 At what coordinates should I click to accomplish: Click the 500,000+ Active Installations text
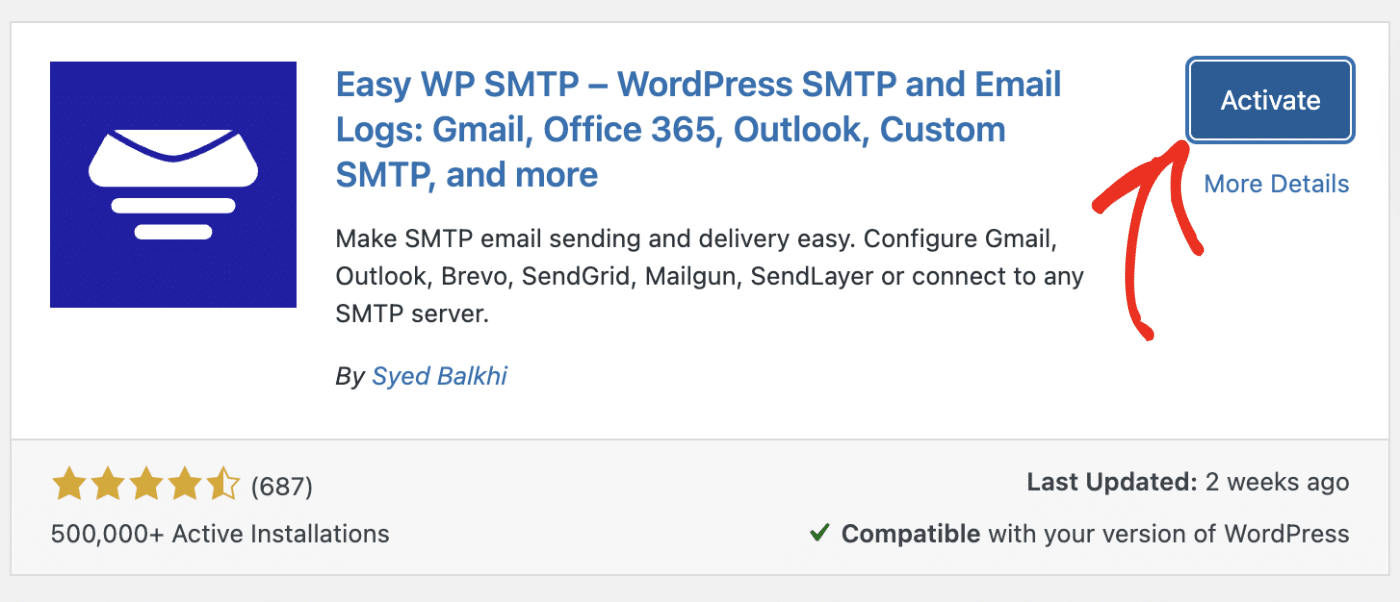(x=219, y=534)
